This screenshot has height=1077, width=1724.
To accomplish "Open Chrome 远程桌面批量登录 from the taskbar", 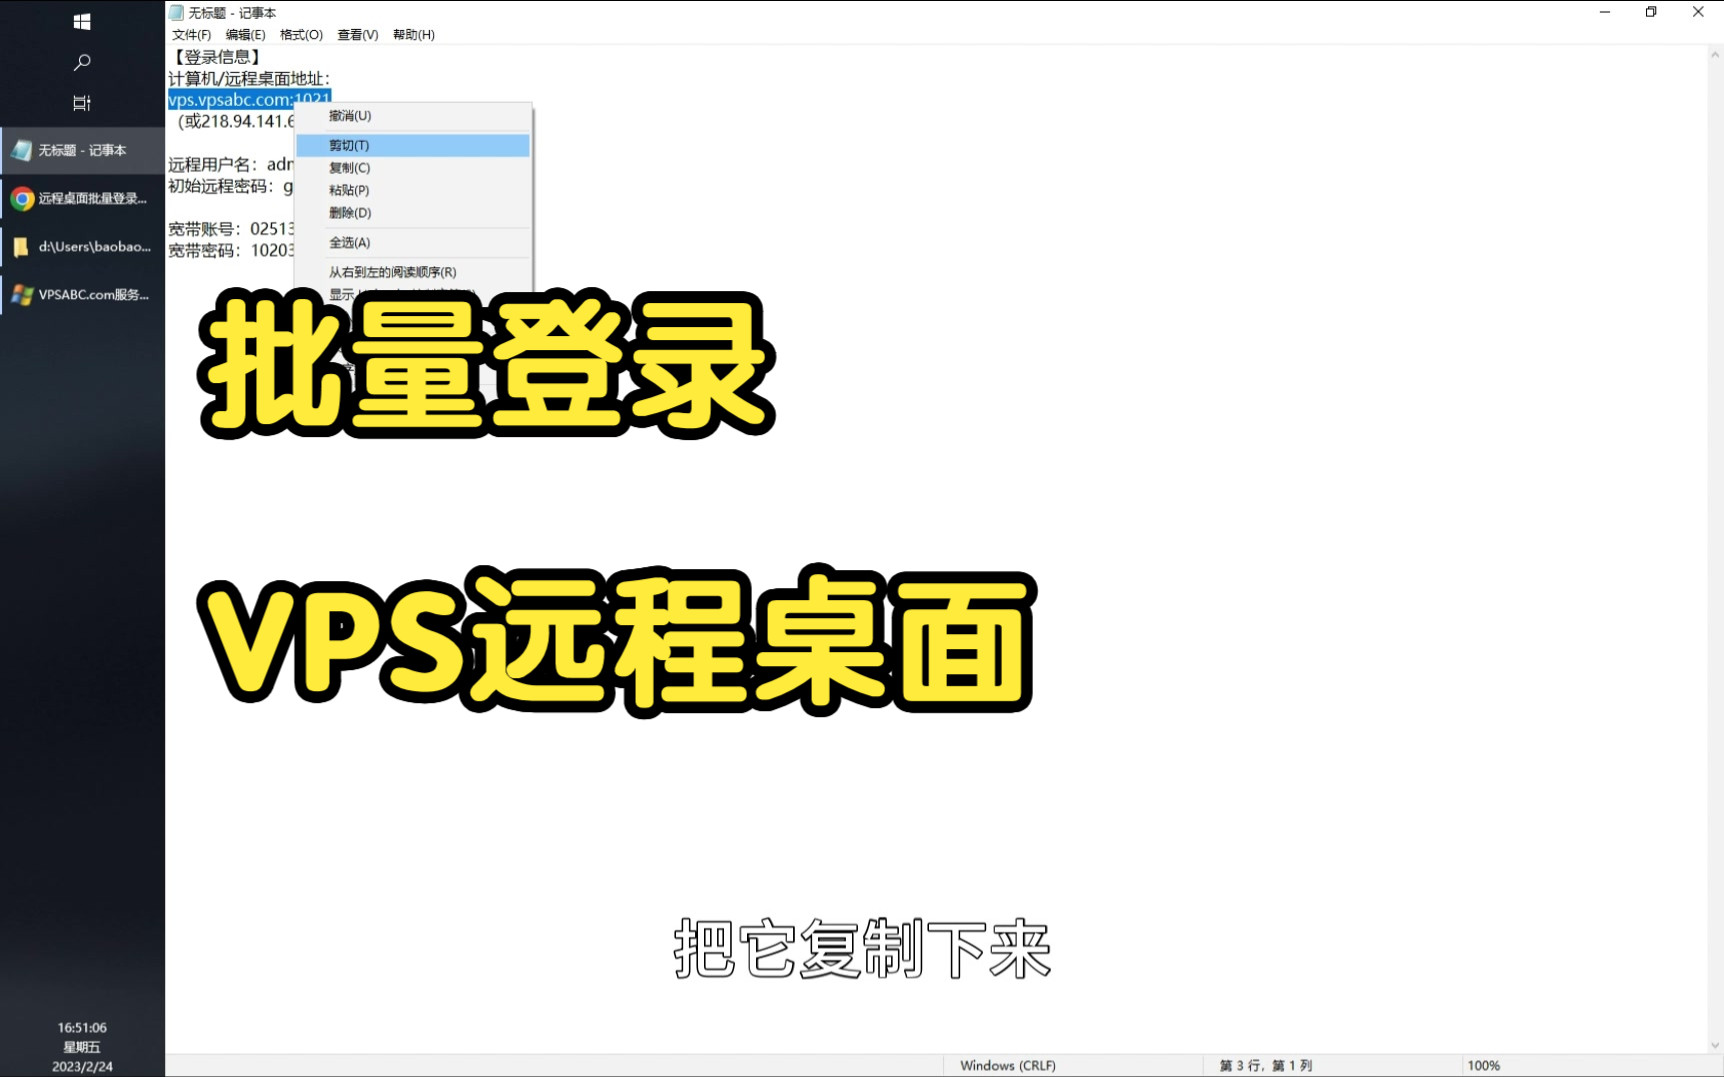I will pos(82,197).
